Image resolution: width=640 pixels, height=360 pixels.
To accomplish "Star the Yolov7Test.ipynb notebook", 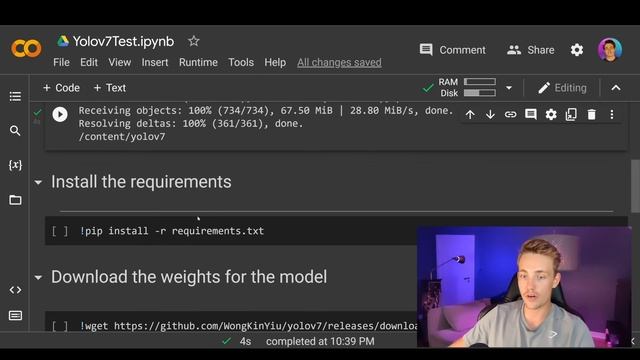I will [193, 41].
